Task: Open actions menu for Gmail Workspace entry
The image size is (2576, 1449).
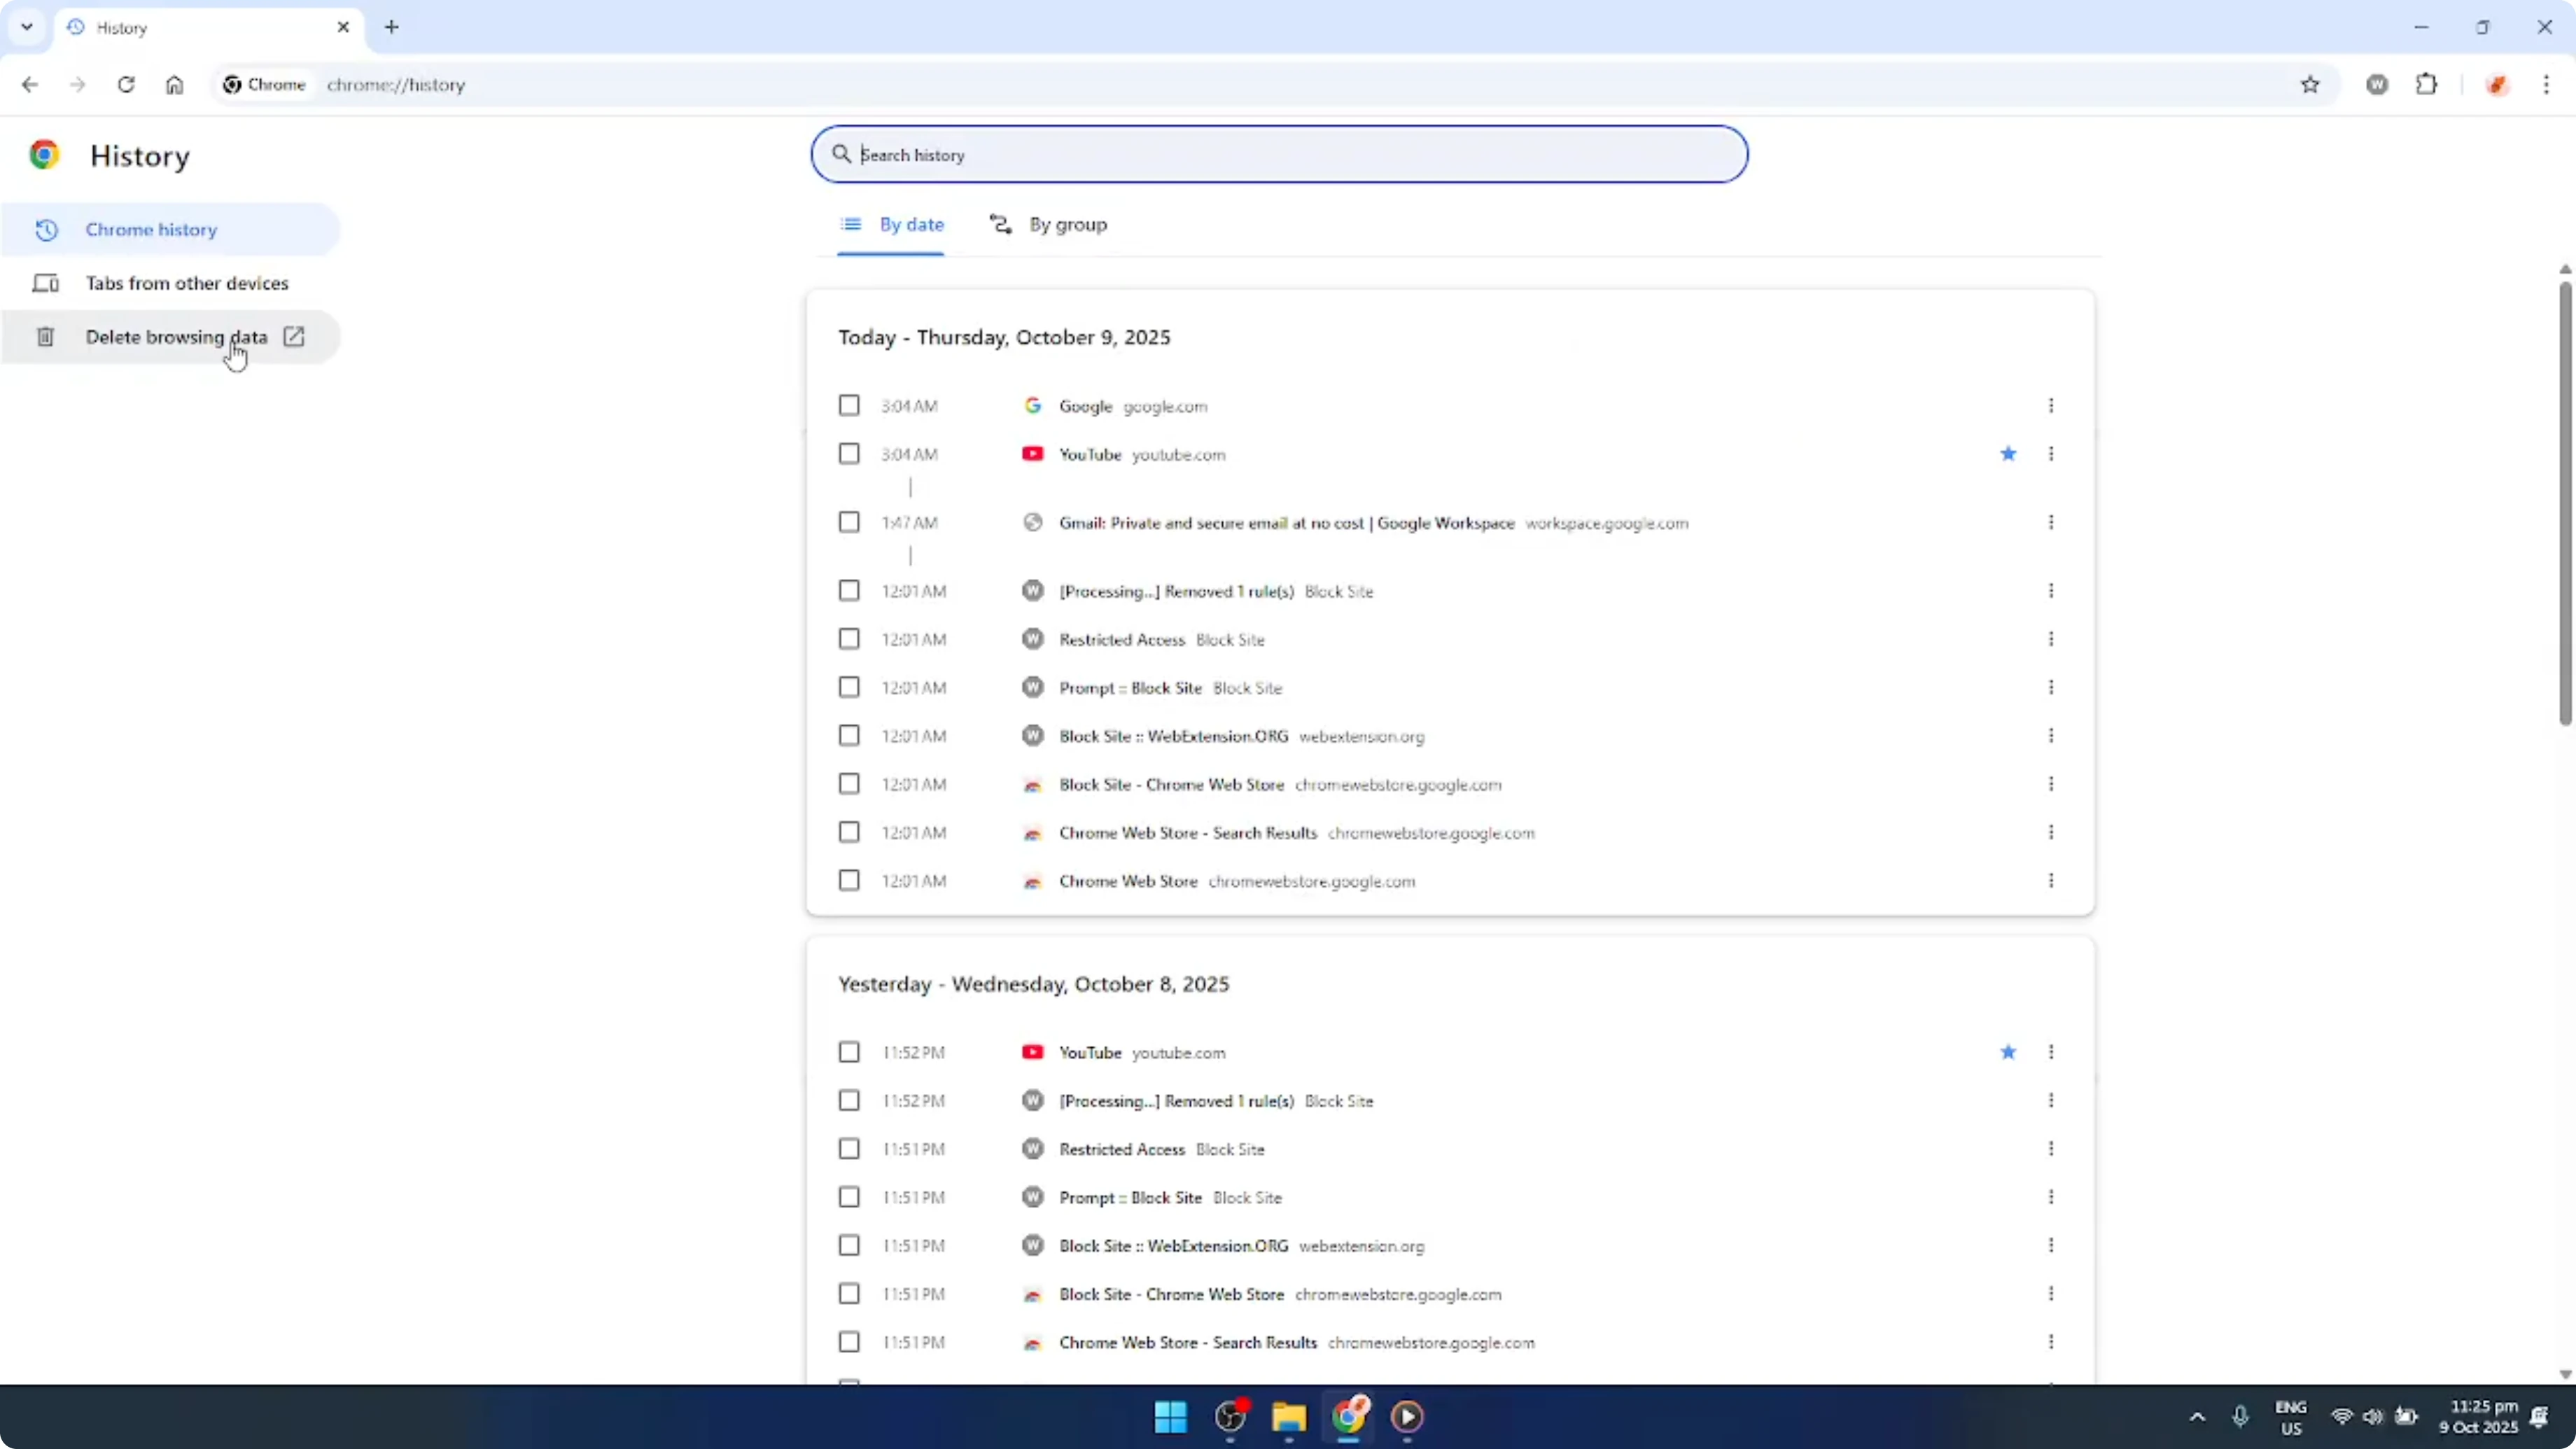Action: coord(2051,522)
